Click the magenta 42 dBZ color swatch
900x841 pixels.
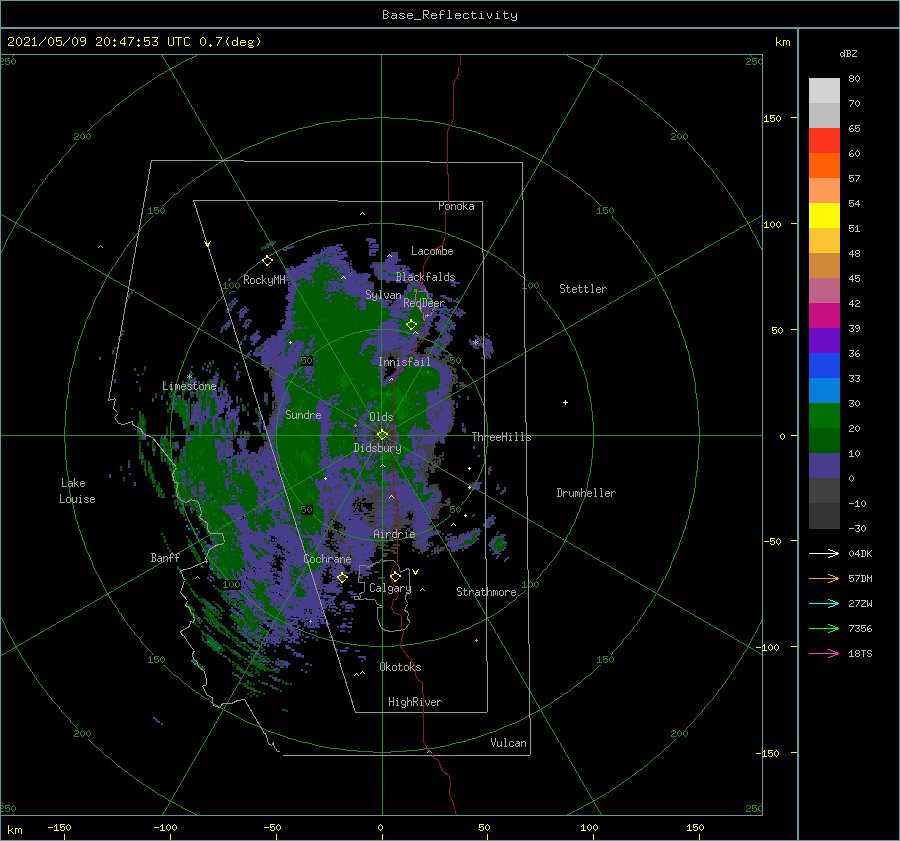(x=824, y=315)
